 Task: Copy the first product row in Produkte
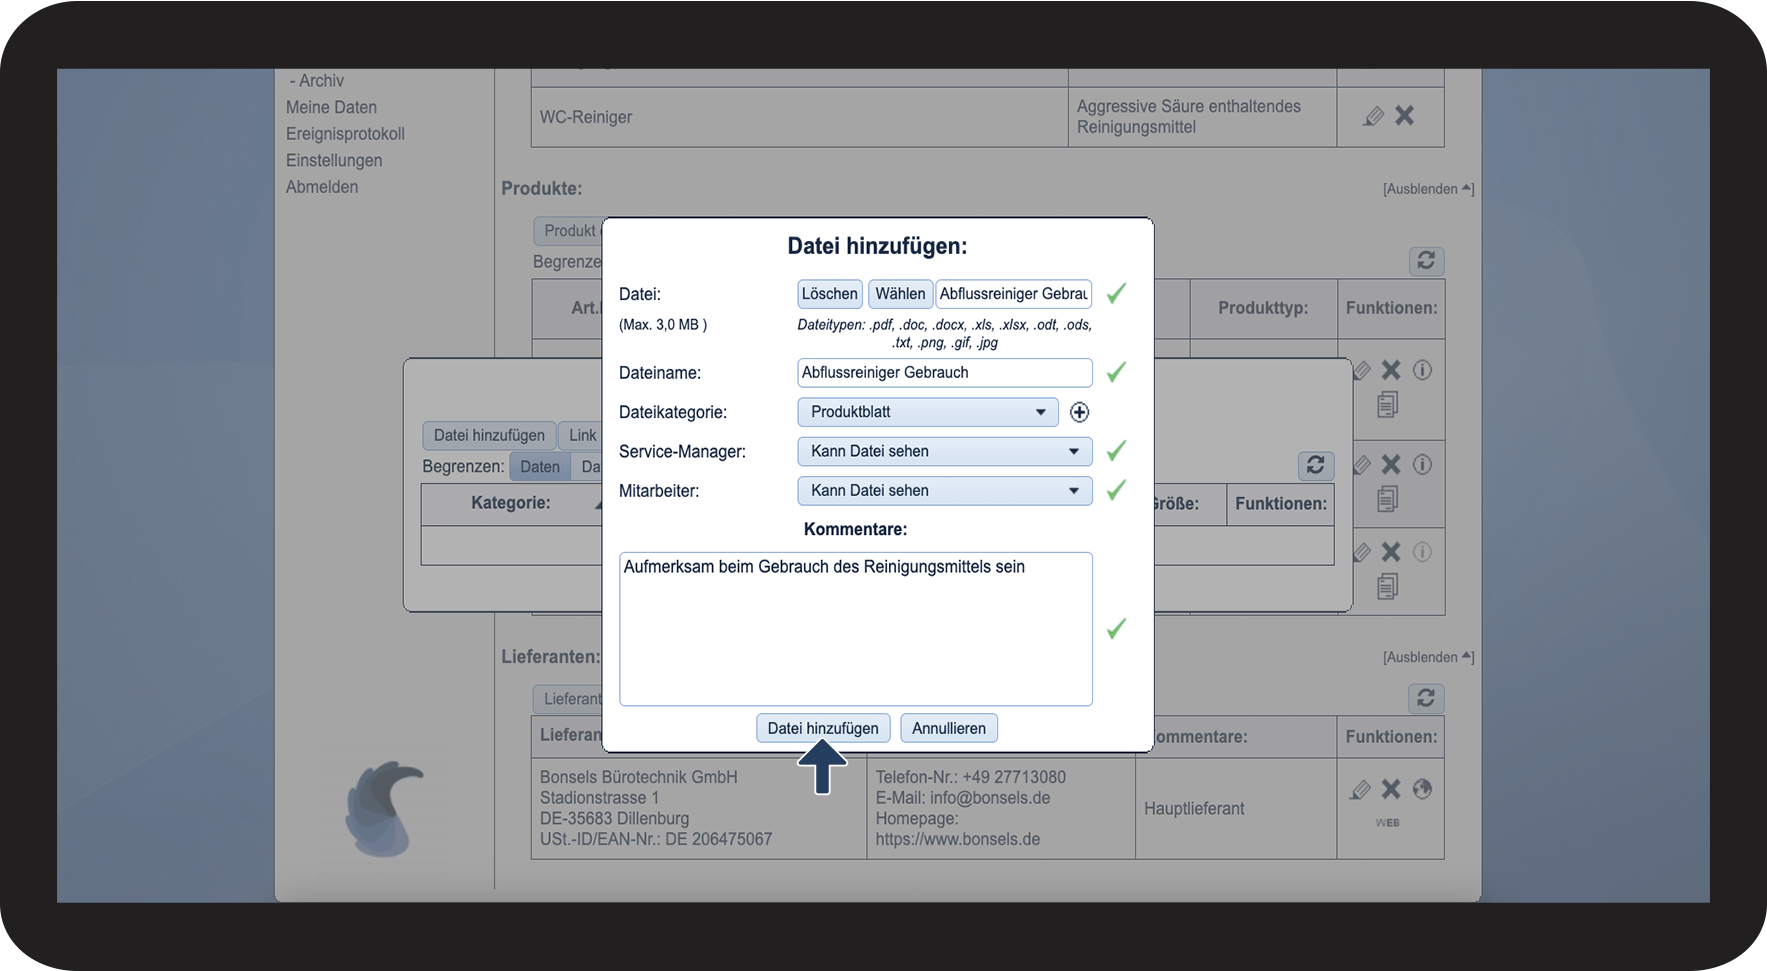1387,404
